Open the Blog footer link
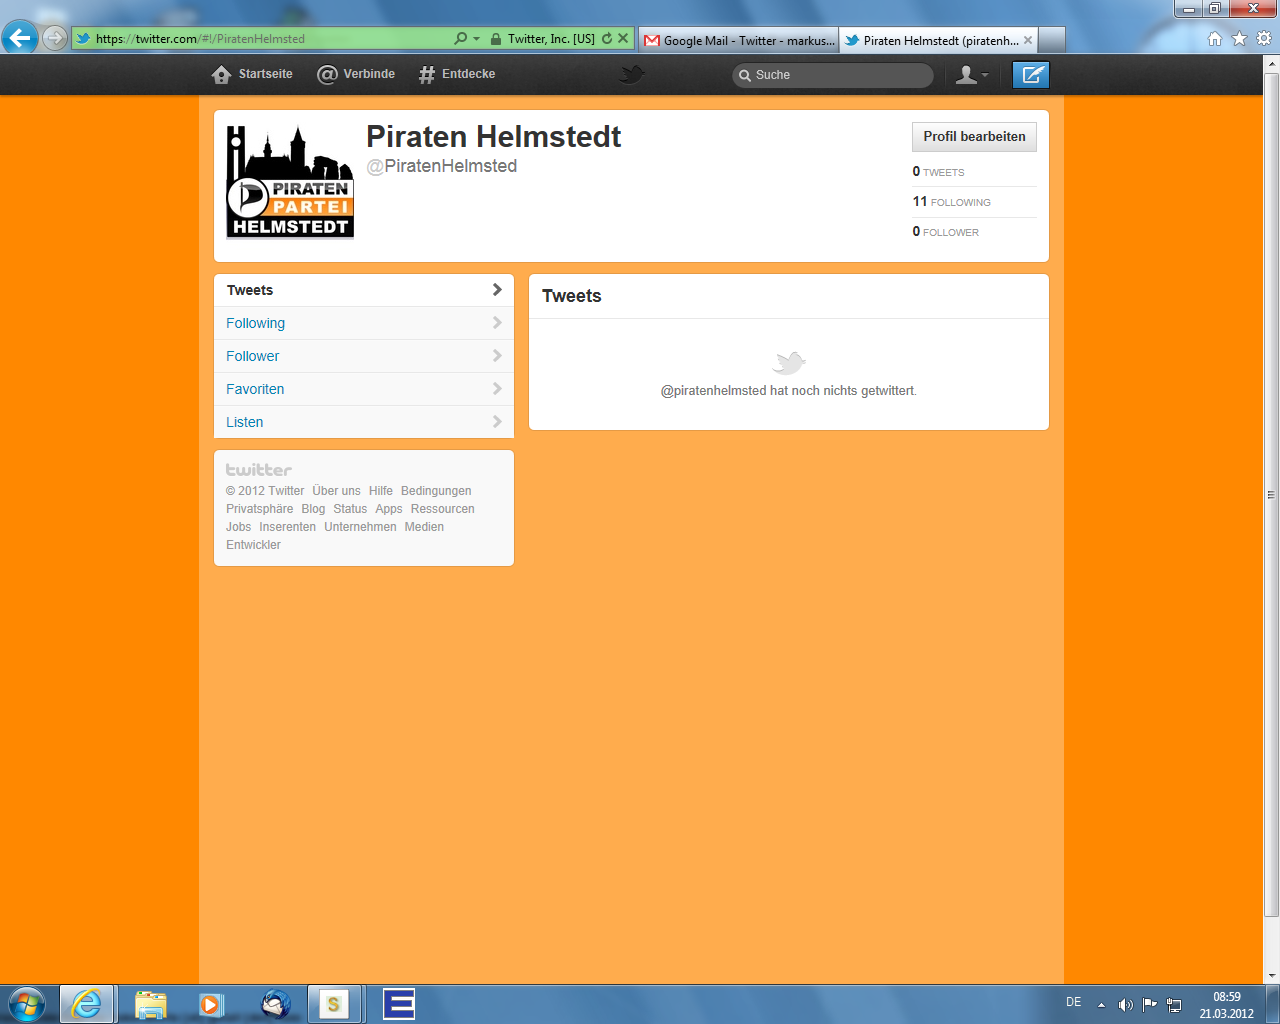The image size is (1280, 1024). coord(313,509)
